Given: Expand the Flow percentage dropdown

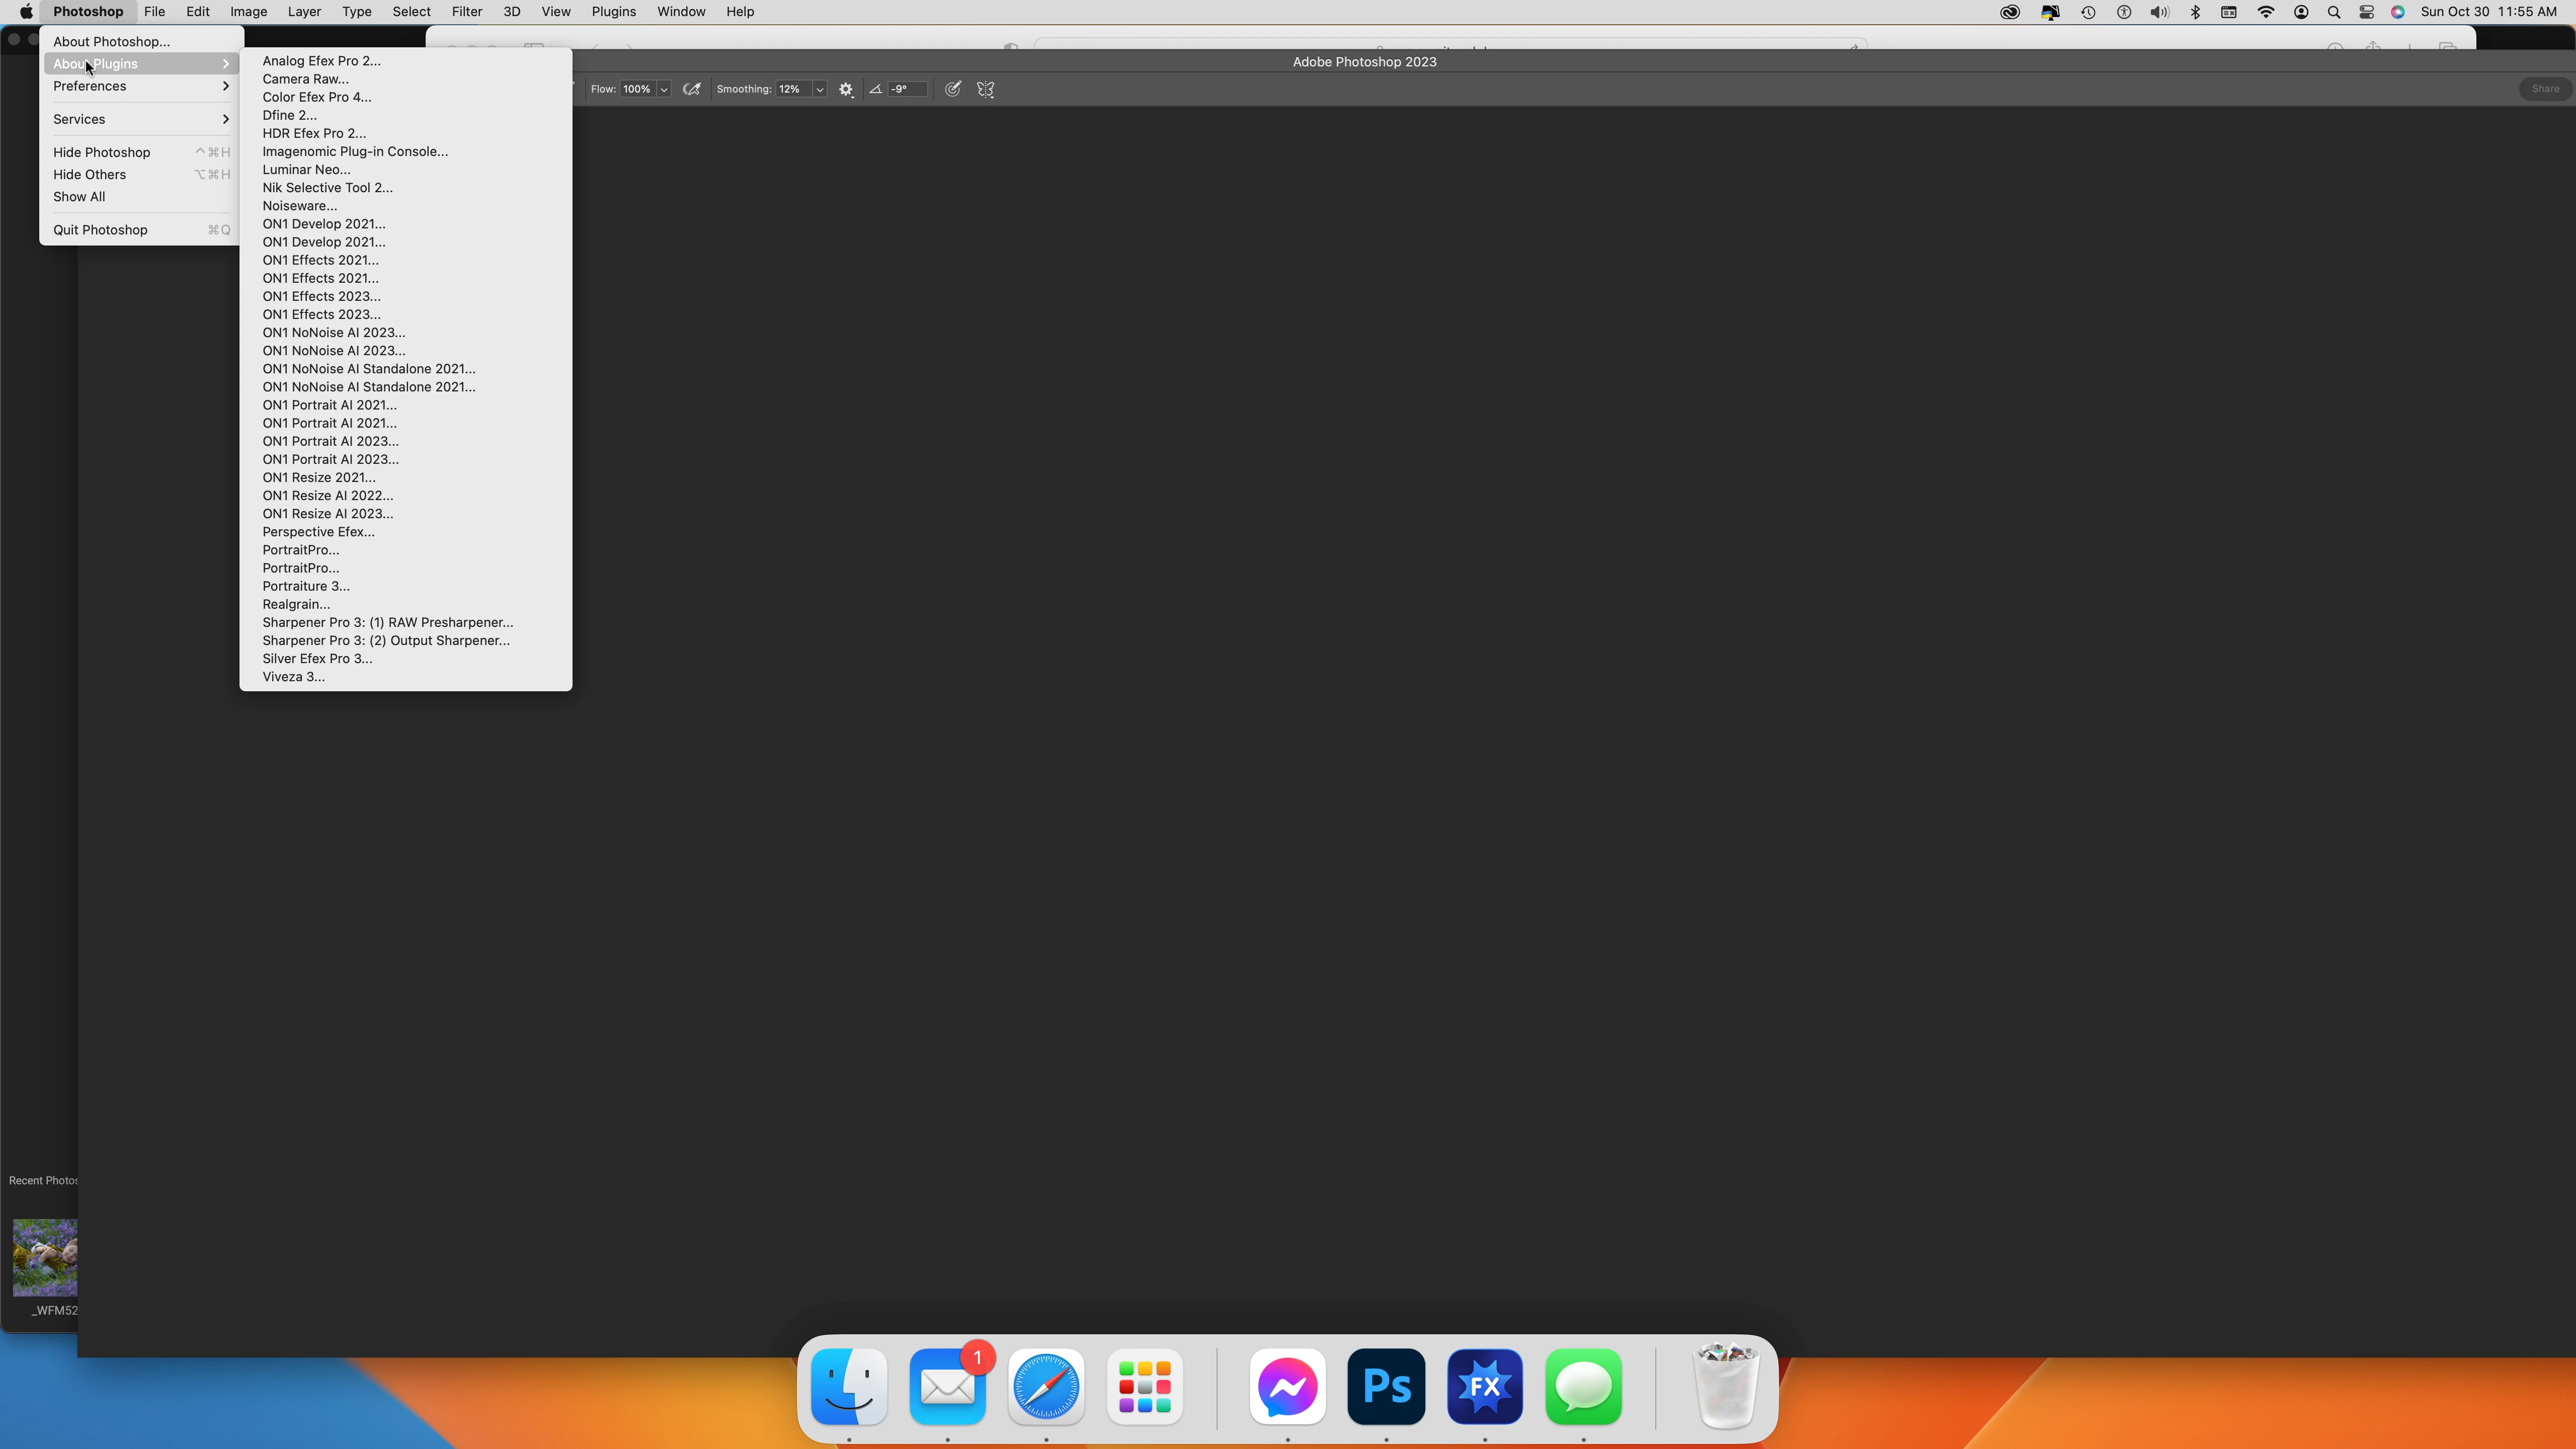Looking at the screenshot, I should point(664,89).
